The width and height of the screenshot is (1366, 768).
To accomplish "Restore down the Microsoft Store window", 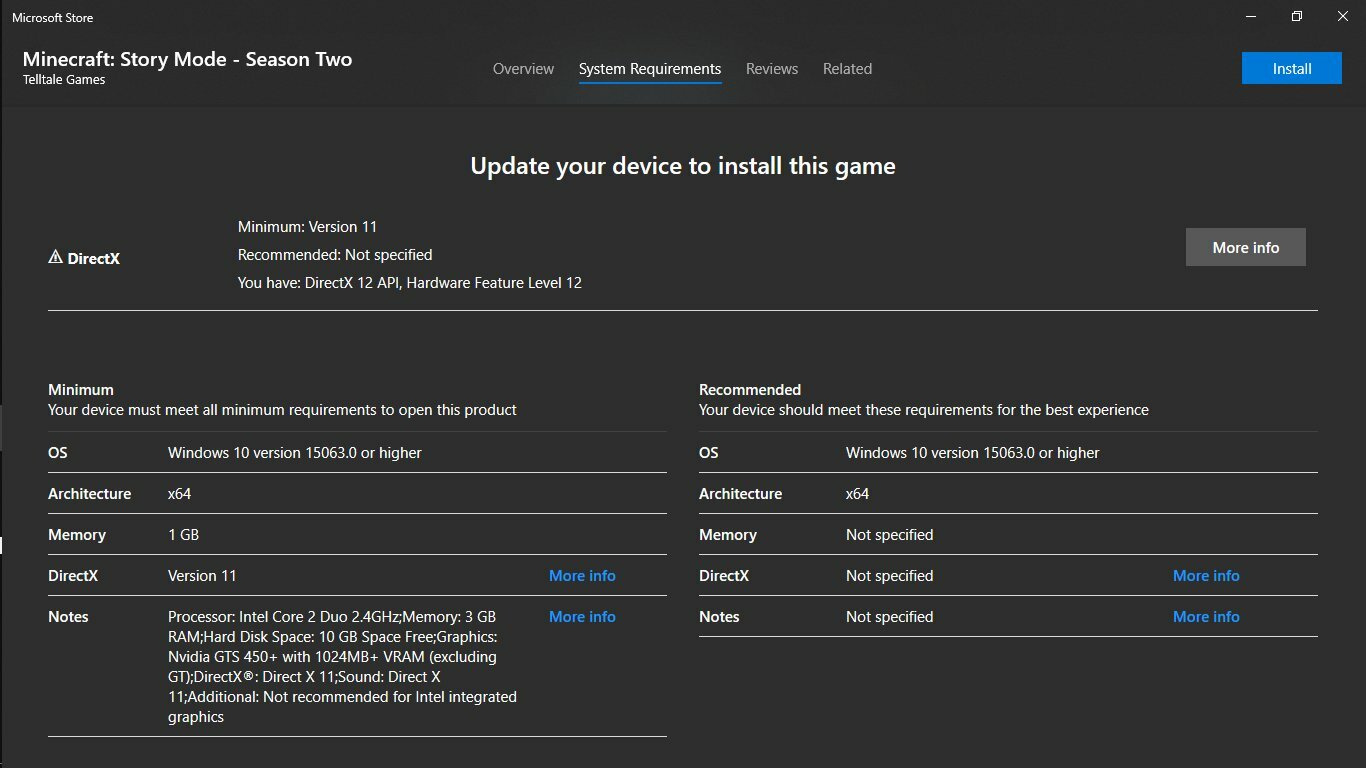I will click(x=1297, y=16).
